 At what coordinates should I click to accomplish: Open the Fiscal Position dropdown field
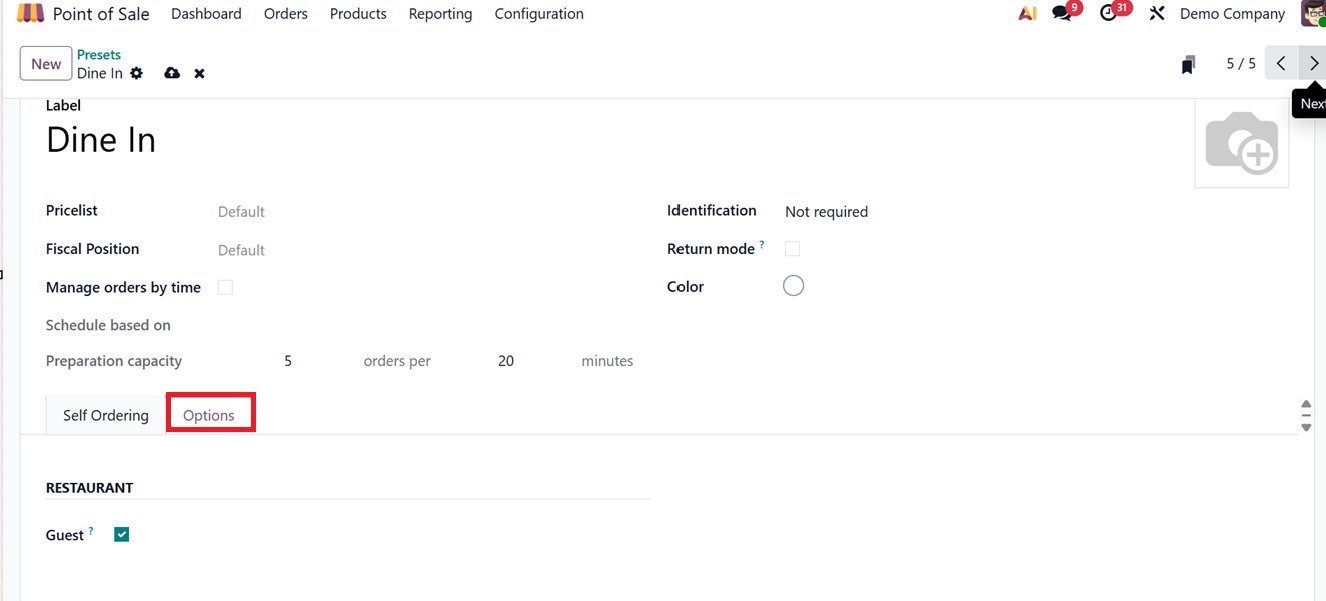300,250
